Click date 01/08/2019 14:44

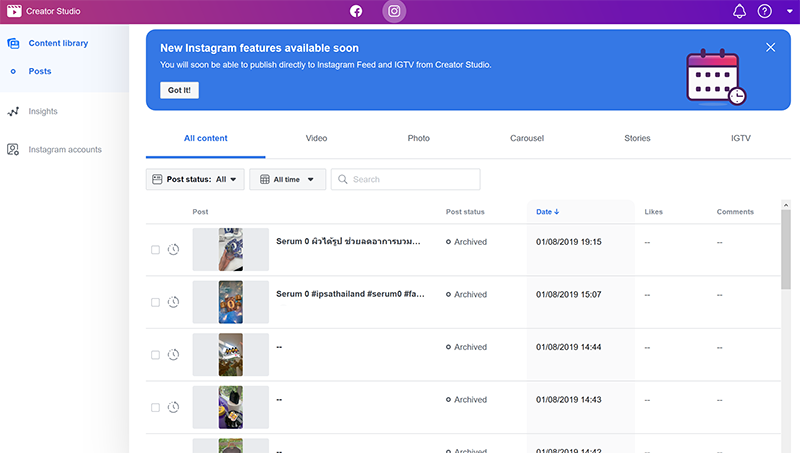[568, 347]
